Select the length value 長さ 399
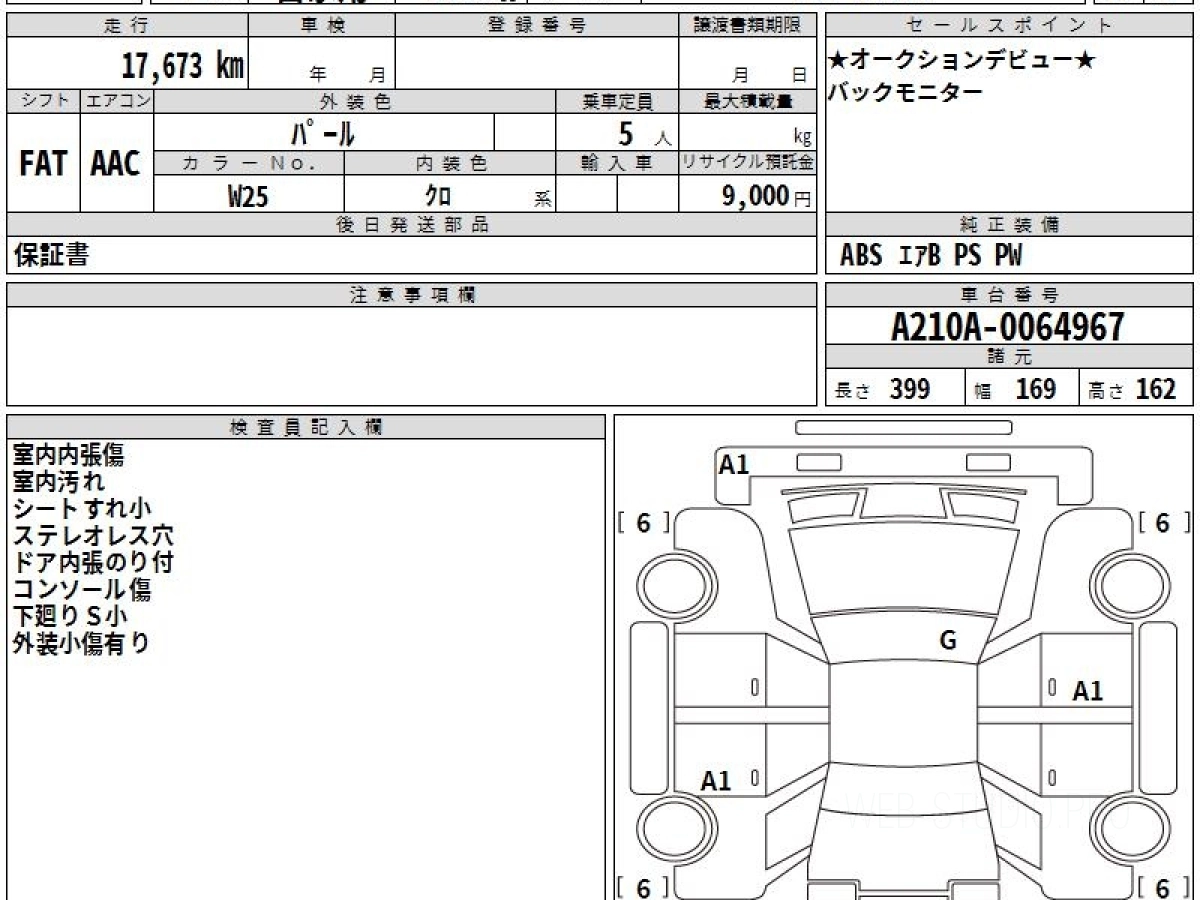This screenshot has height=900, width=1200. pyautogui.click(x=883, y=389)
